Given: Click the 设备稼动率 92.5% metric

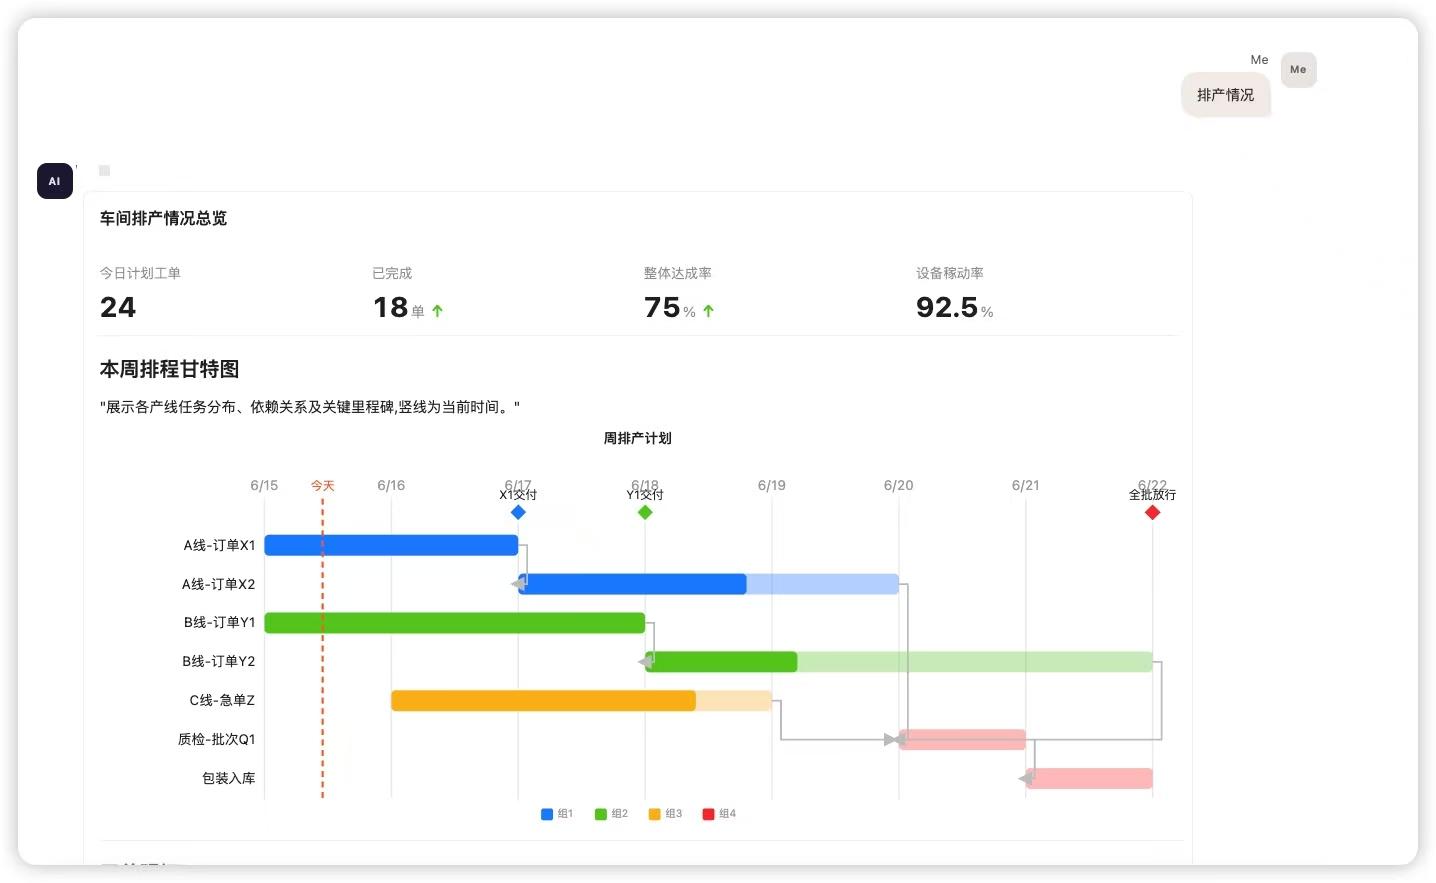Looking at the screenshot, I should (955, 296).
